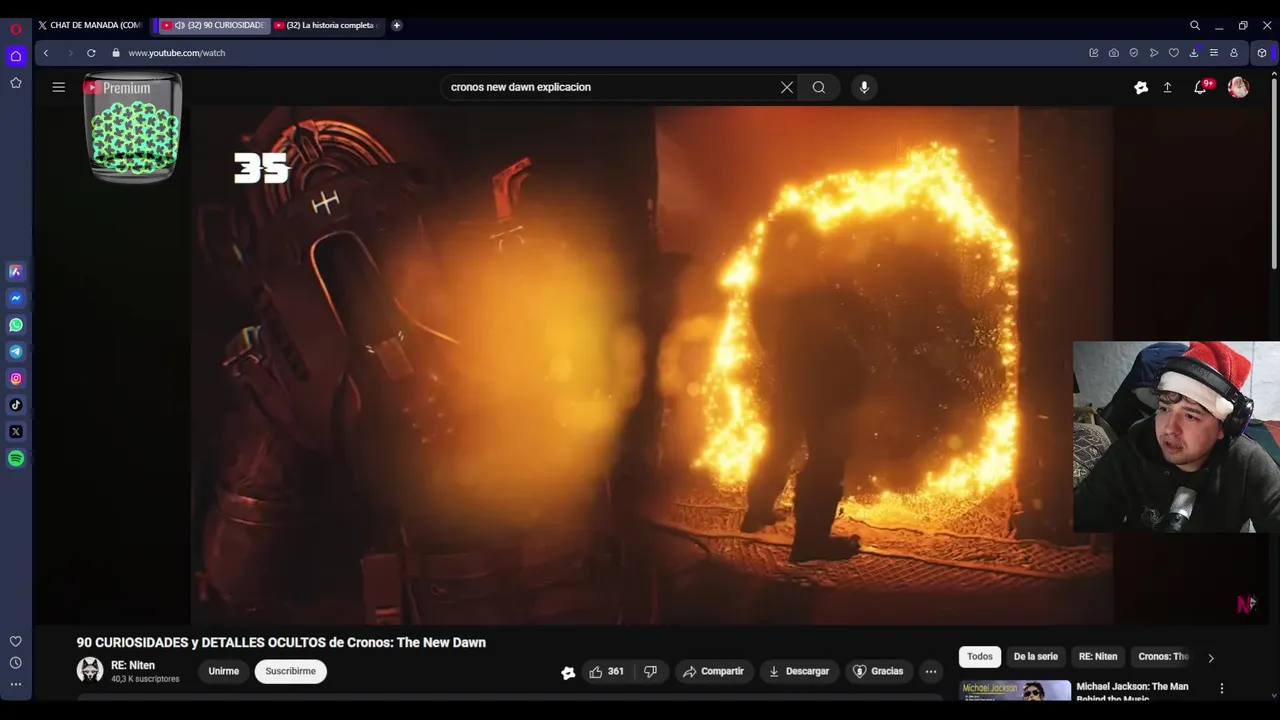Open sidebar more options dots

[16, 685]
